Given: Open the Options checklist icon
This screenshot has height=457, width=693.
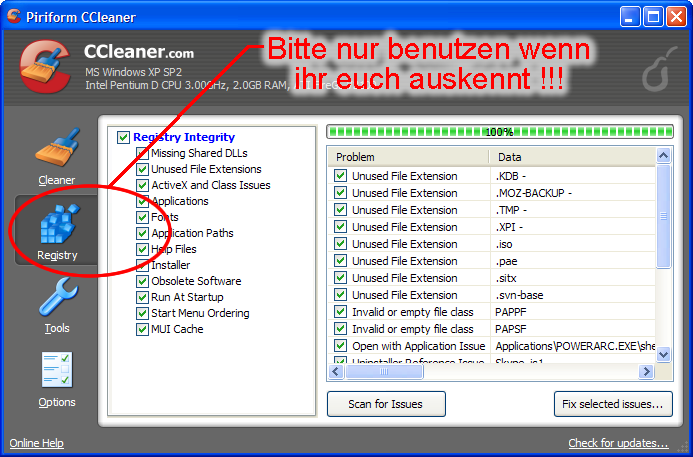Looking at the screenshot, I should (57, 374).
